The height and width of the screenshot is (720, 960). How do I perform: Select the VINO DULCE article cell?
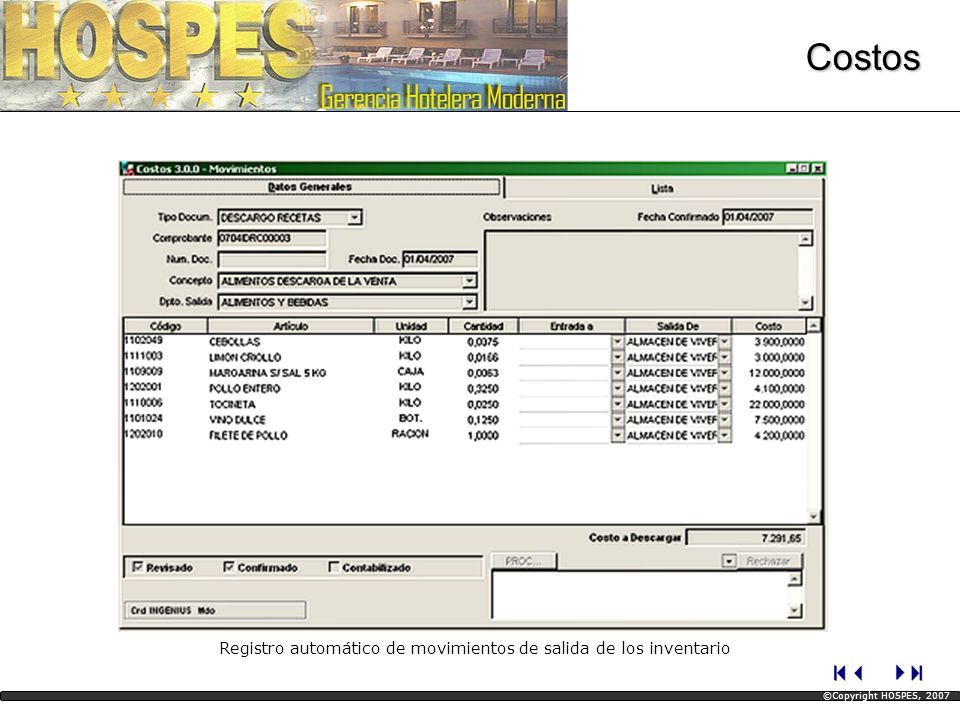pyautogui.click(x=237, y=420)
